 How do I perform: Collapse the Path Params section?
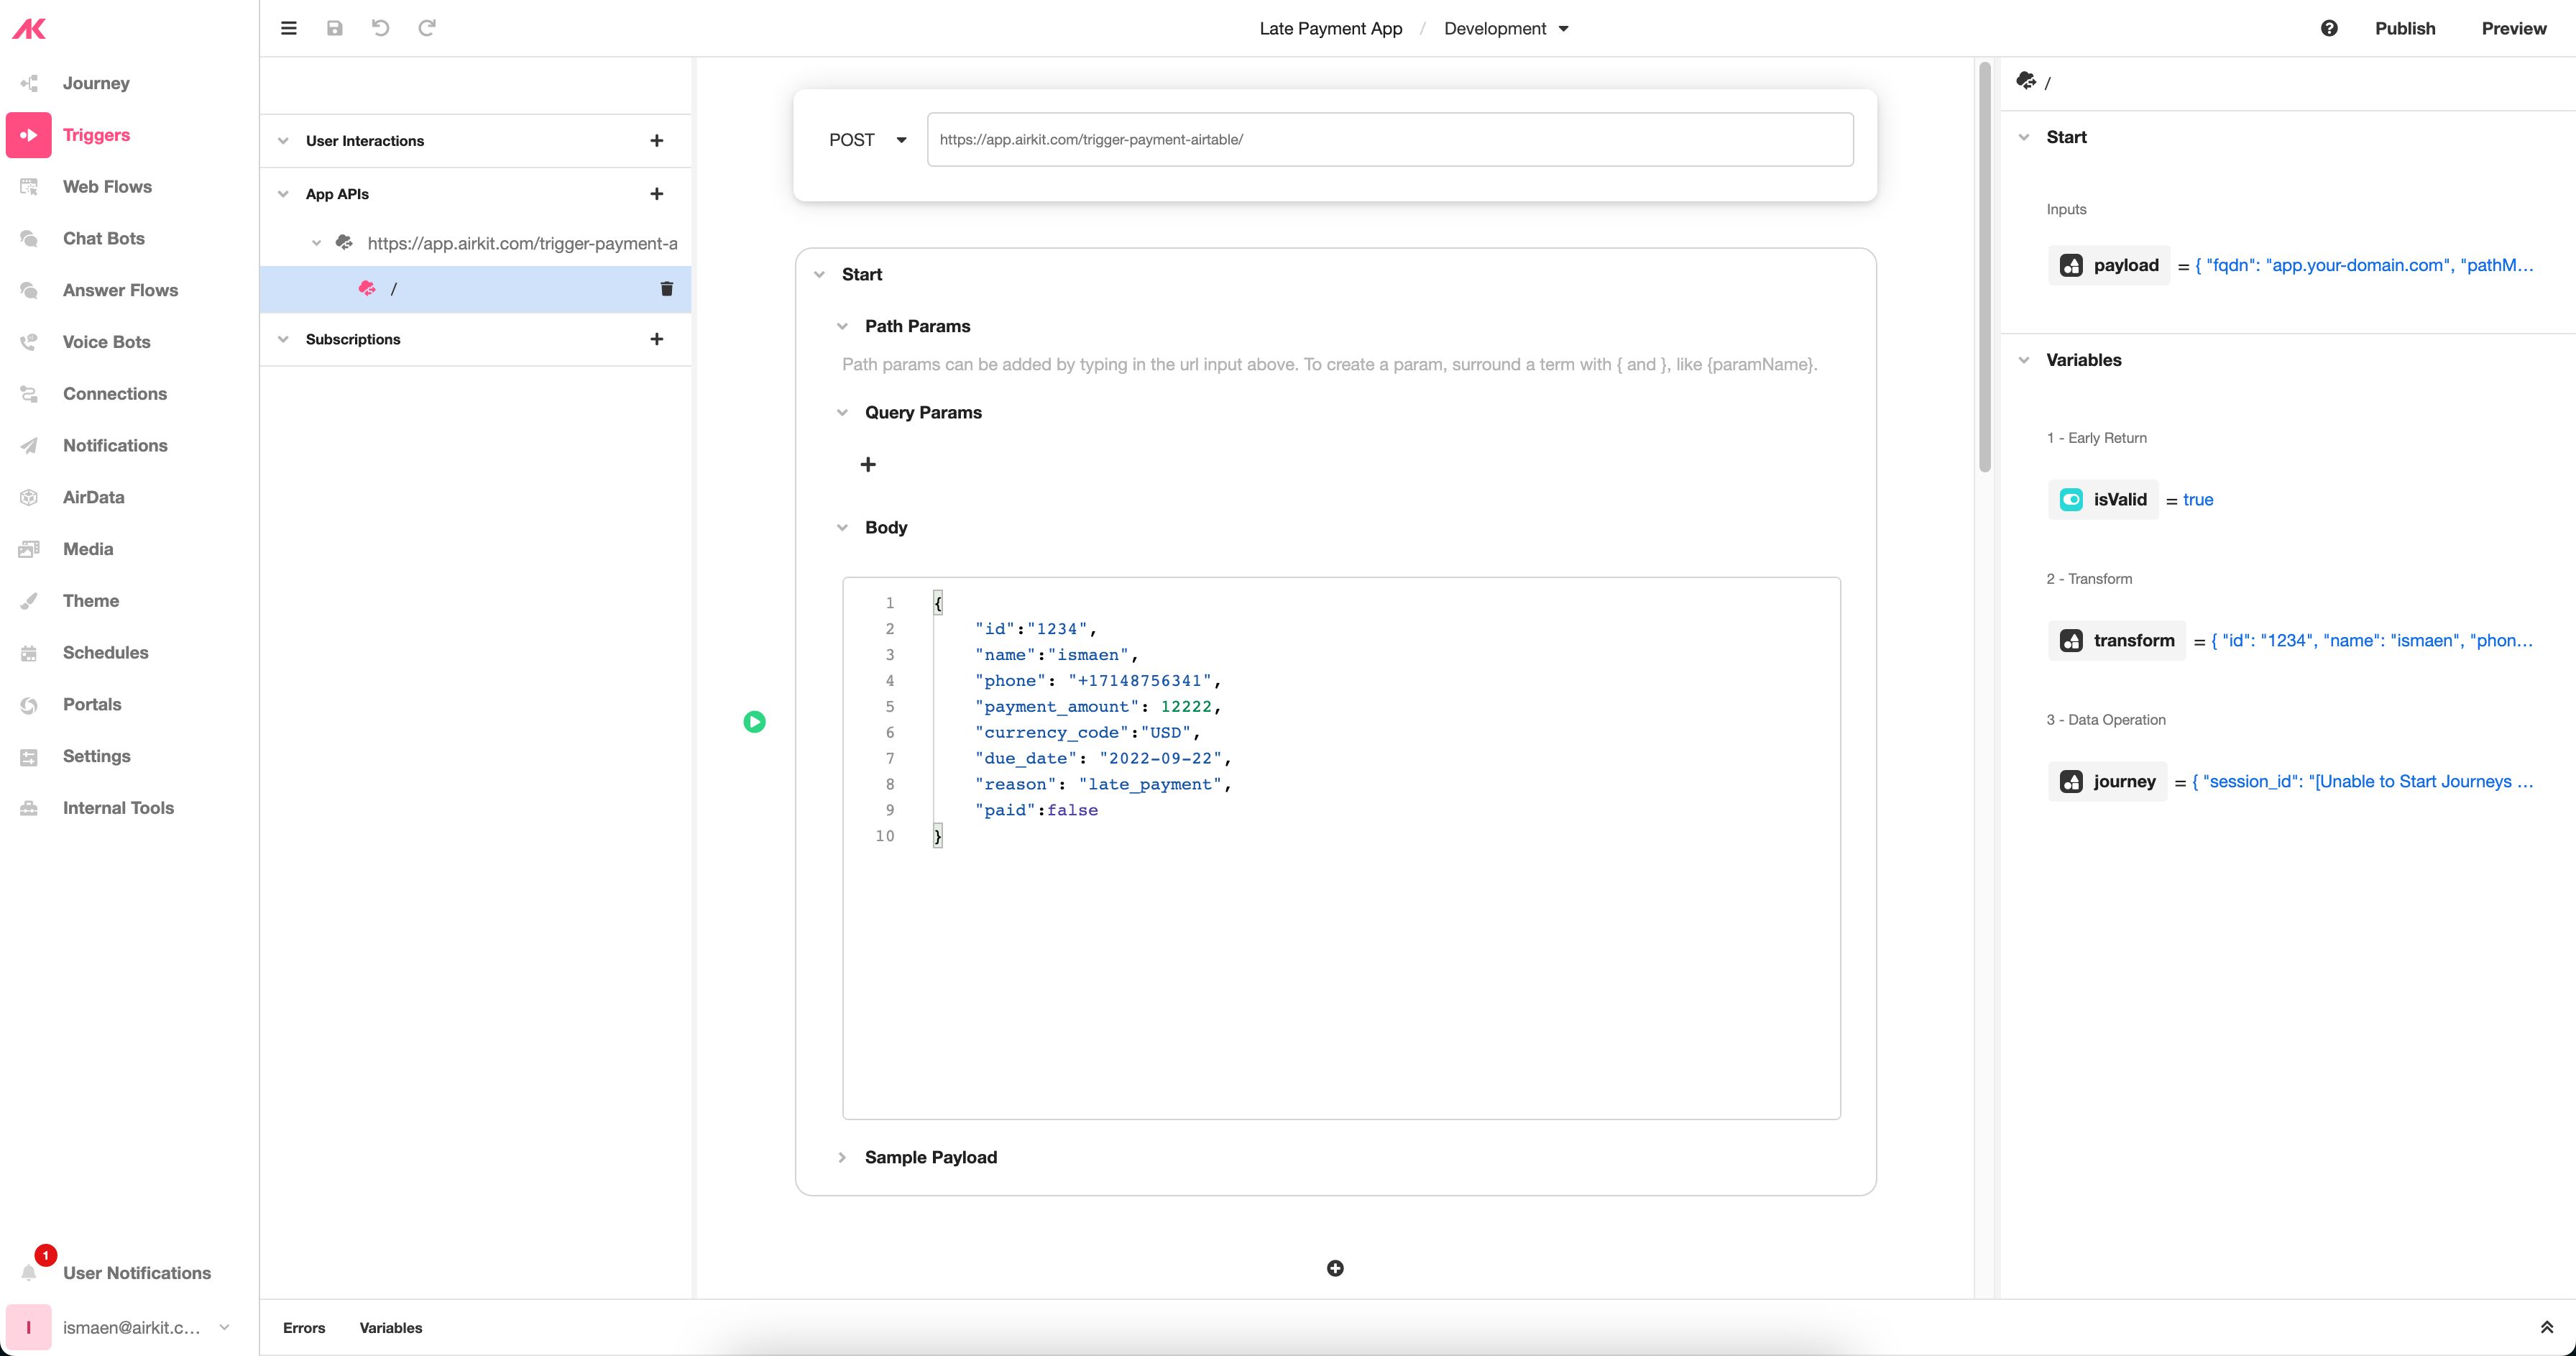click(842, 326)
